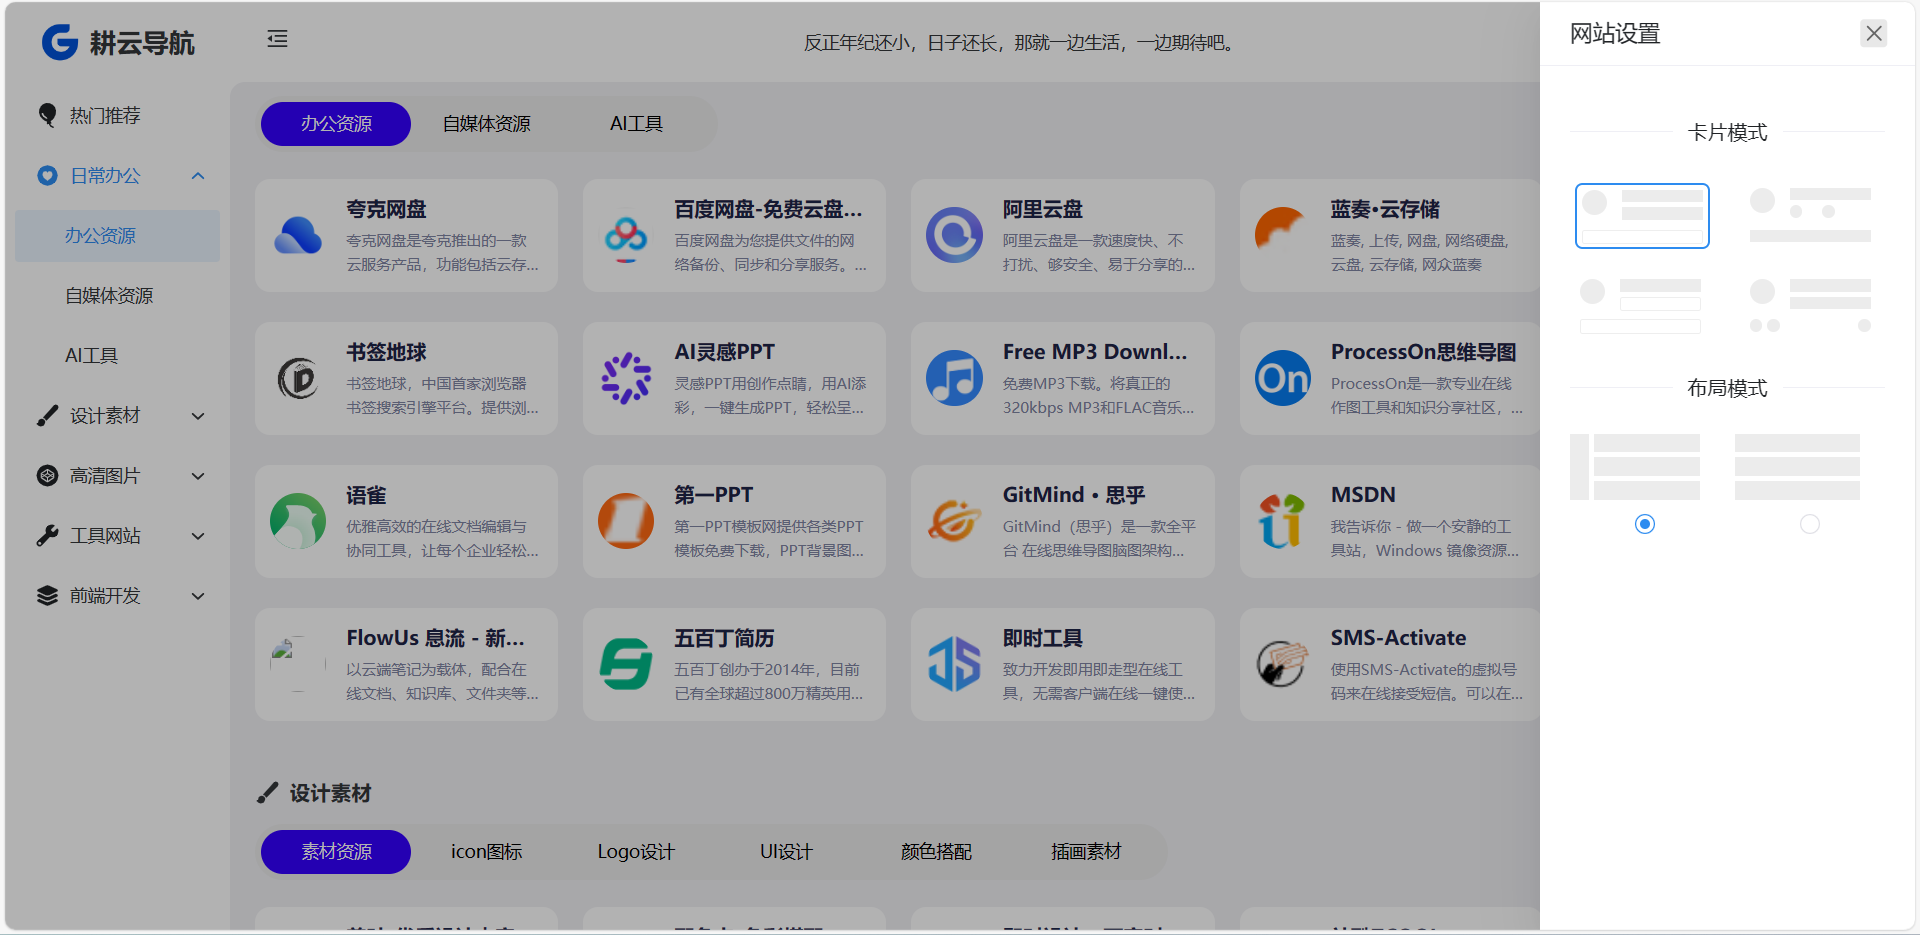Choose the second card mode style thumbnail
1920x935 pixels.
[1810, 214]
